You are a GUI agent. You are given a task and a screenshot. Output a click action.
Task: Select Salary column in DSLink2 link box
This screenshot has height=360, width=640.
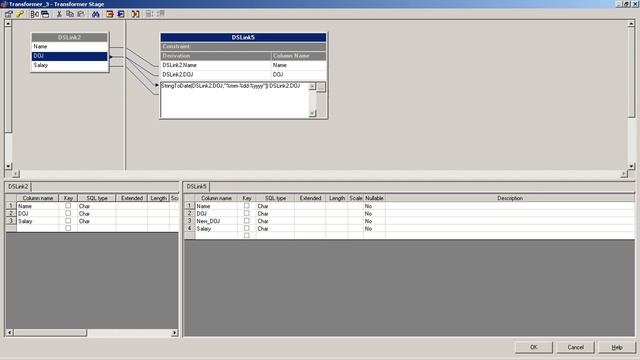pyautogui.click(x=69, y=65)
